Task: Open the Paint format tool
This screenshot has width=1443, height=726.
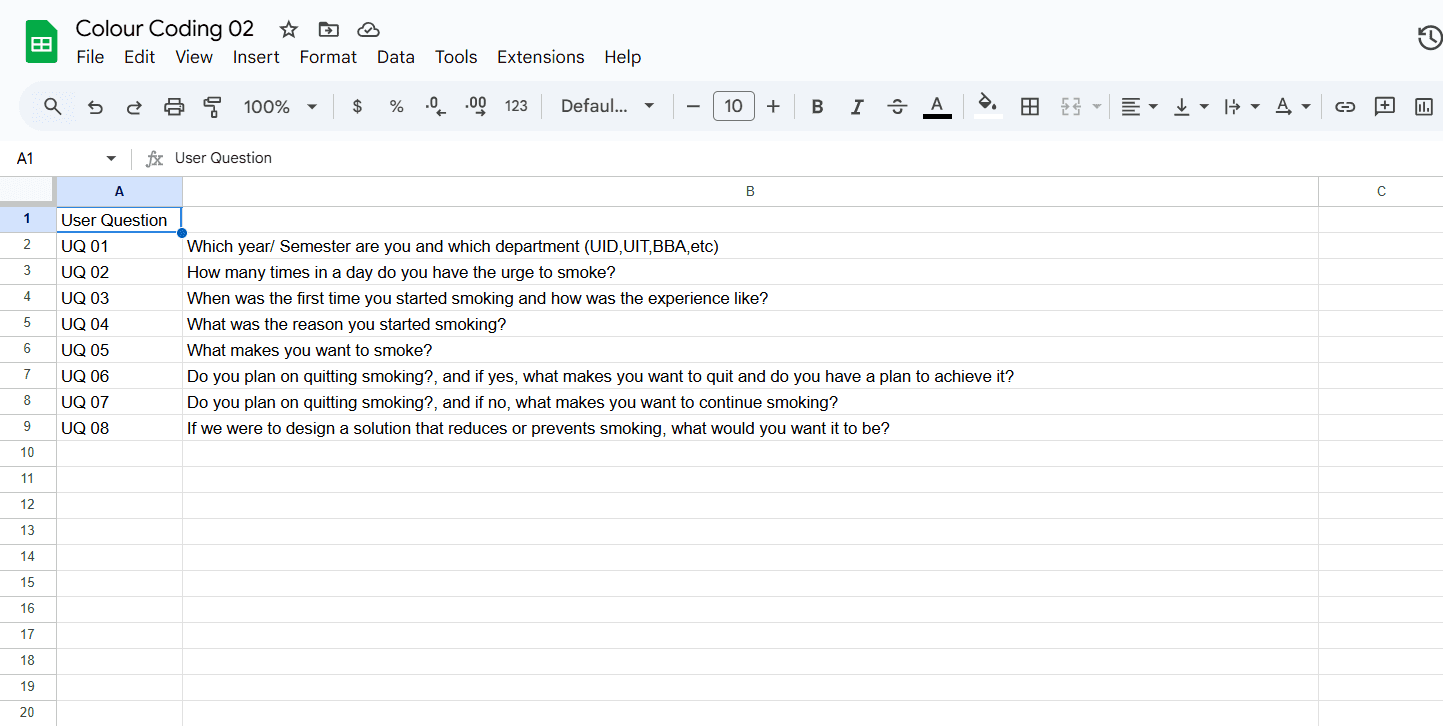Action: pyautogui.click(x=212, y=106)
